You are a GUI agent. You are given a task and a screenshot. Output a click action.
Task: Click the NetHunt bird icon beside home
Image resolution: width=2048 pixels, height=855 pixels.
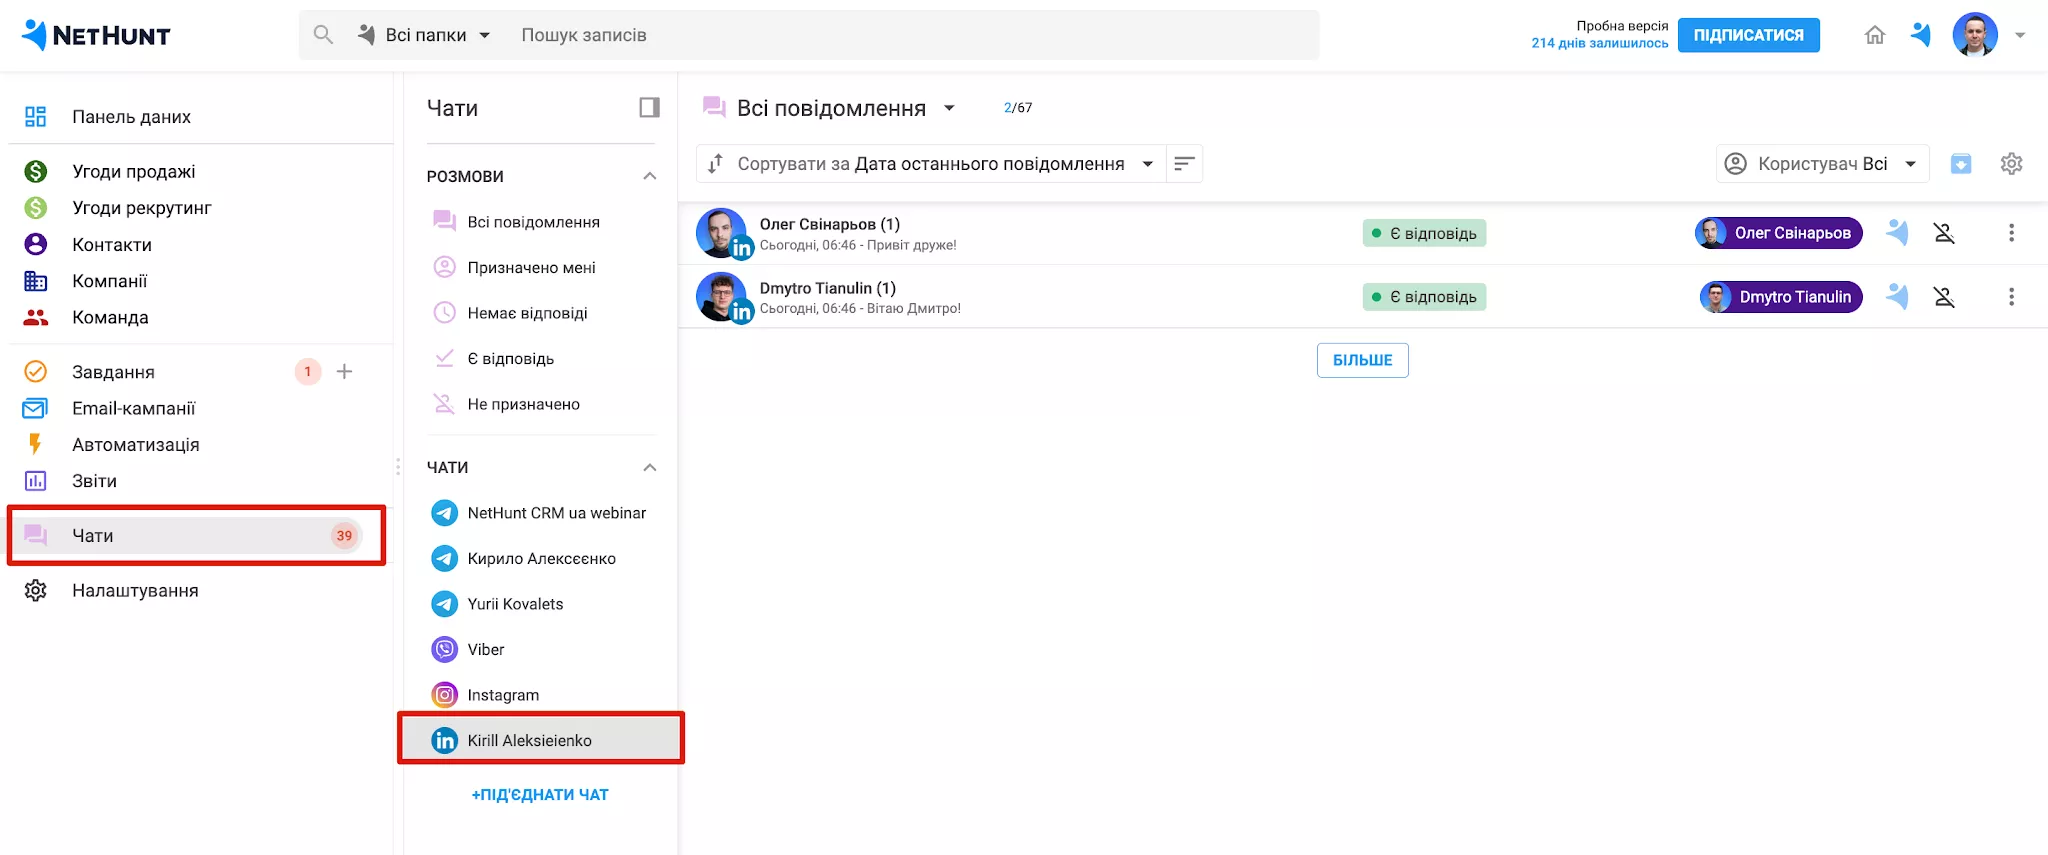point(1921,35)
